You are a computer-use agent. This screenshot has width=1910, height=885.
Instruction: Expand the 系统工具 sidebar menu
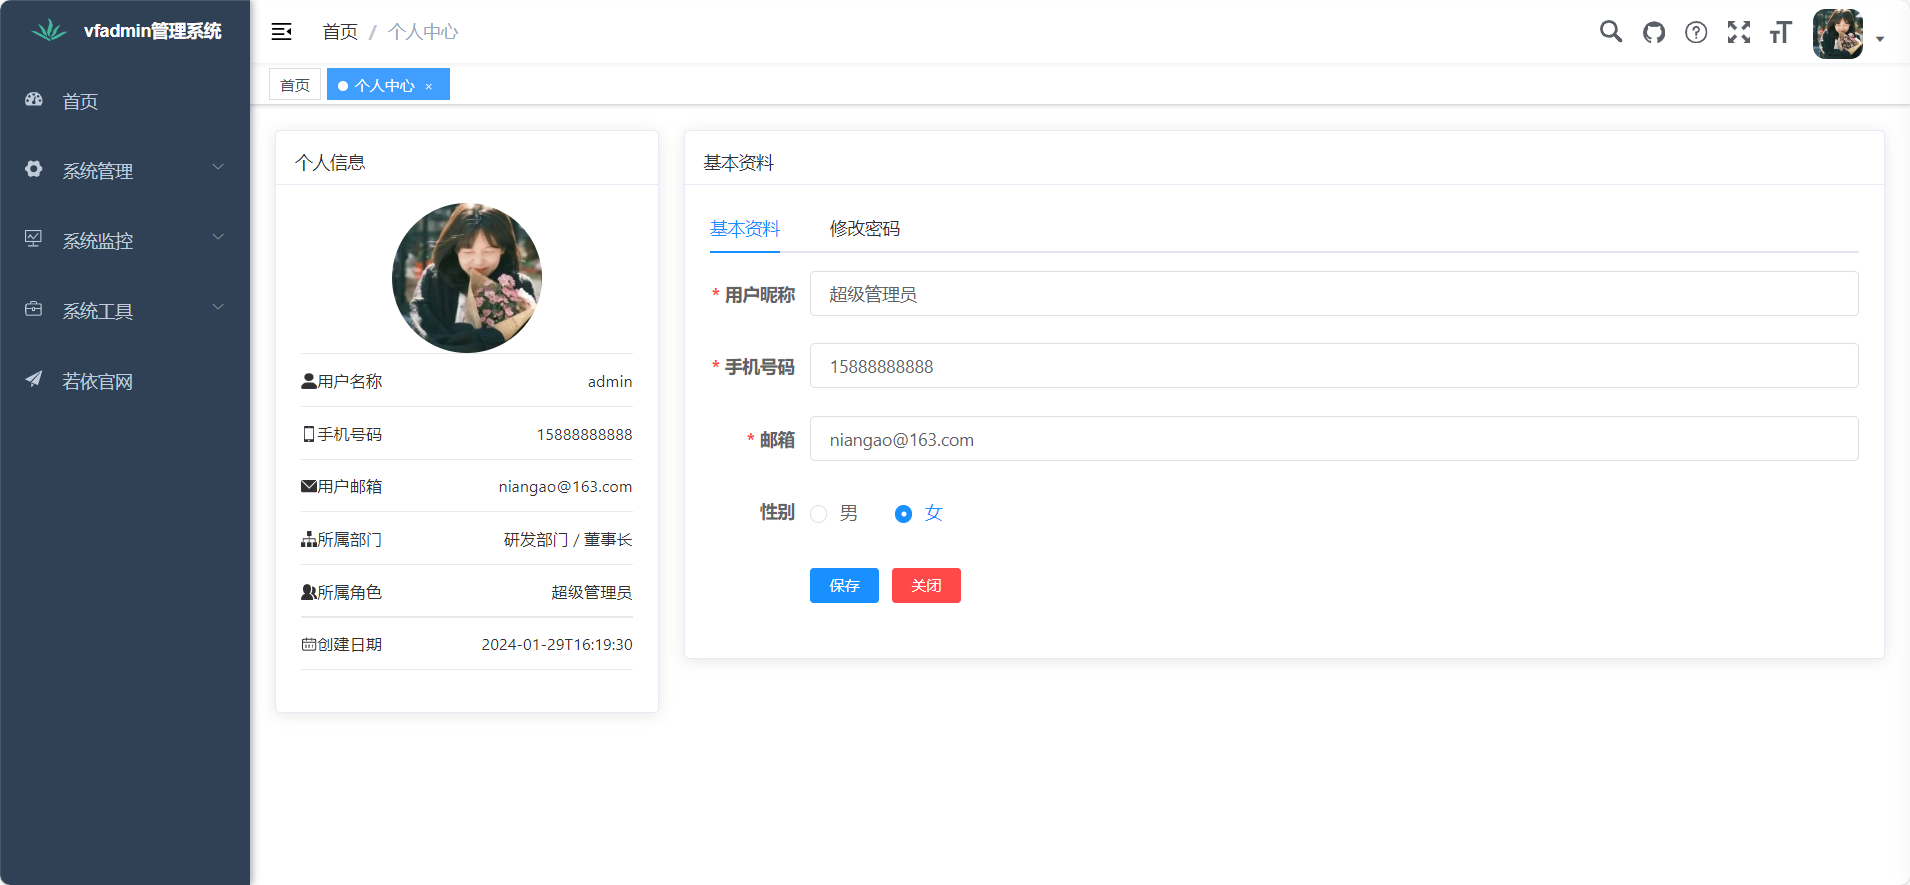[125, 311]
